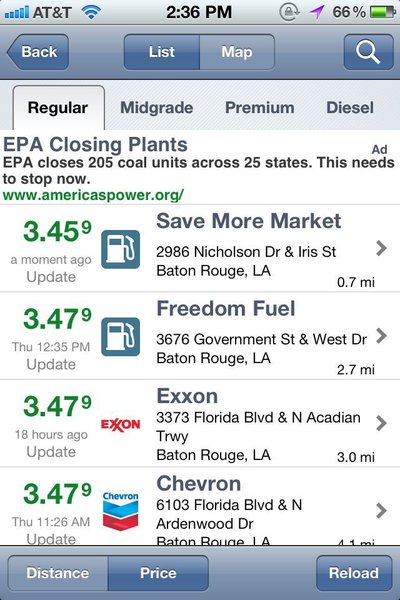
Task: Tap the magnifying glass search icon
Action: click(x=368, y=52)
